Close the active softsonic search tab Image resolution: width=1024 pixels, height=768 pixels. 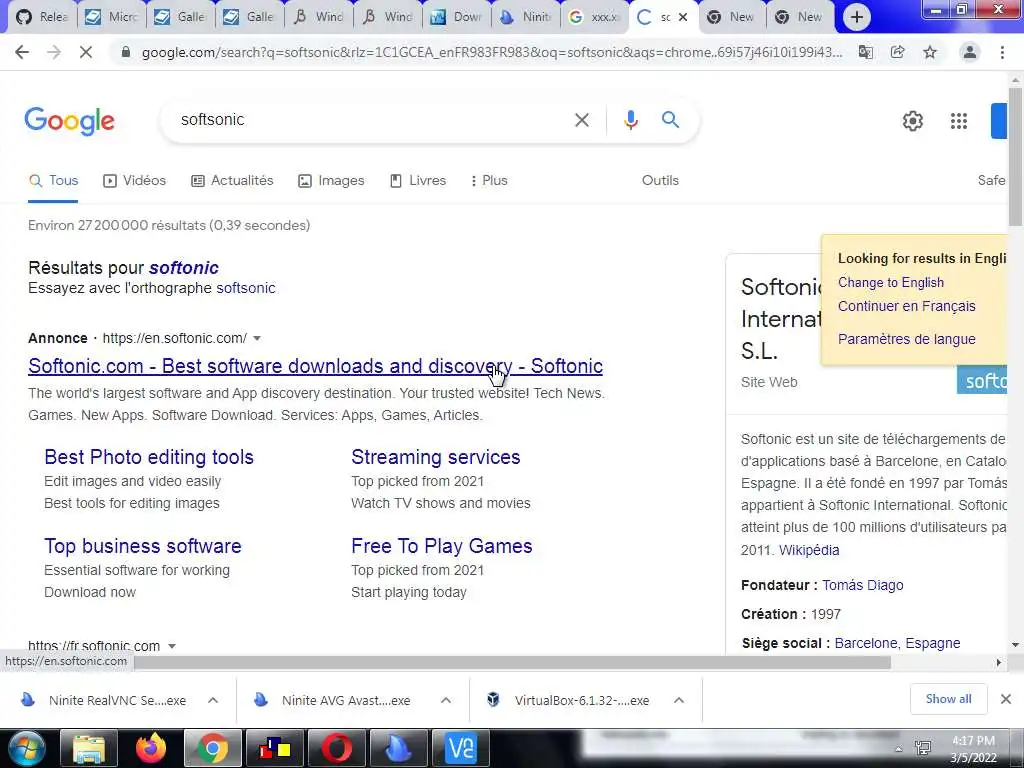click(683, 17)
